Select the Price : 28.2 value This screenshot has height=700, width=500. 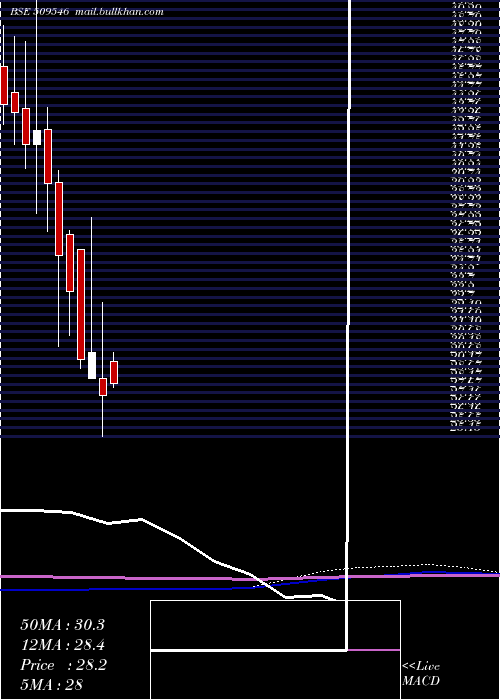pyautogui.click(x=63, y=665)
